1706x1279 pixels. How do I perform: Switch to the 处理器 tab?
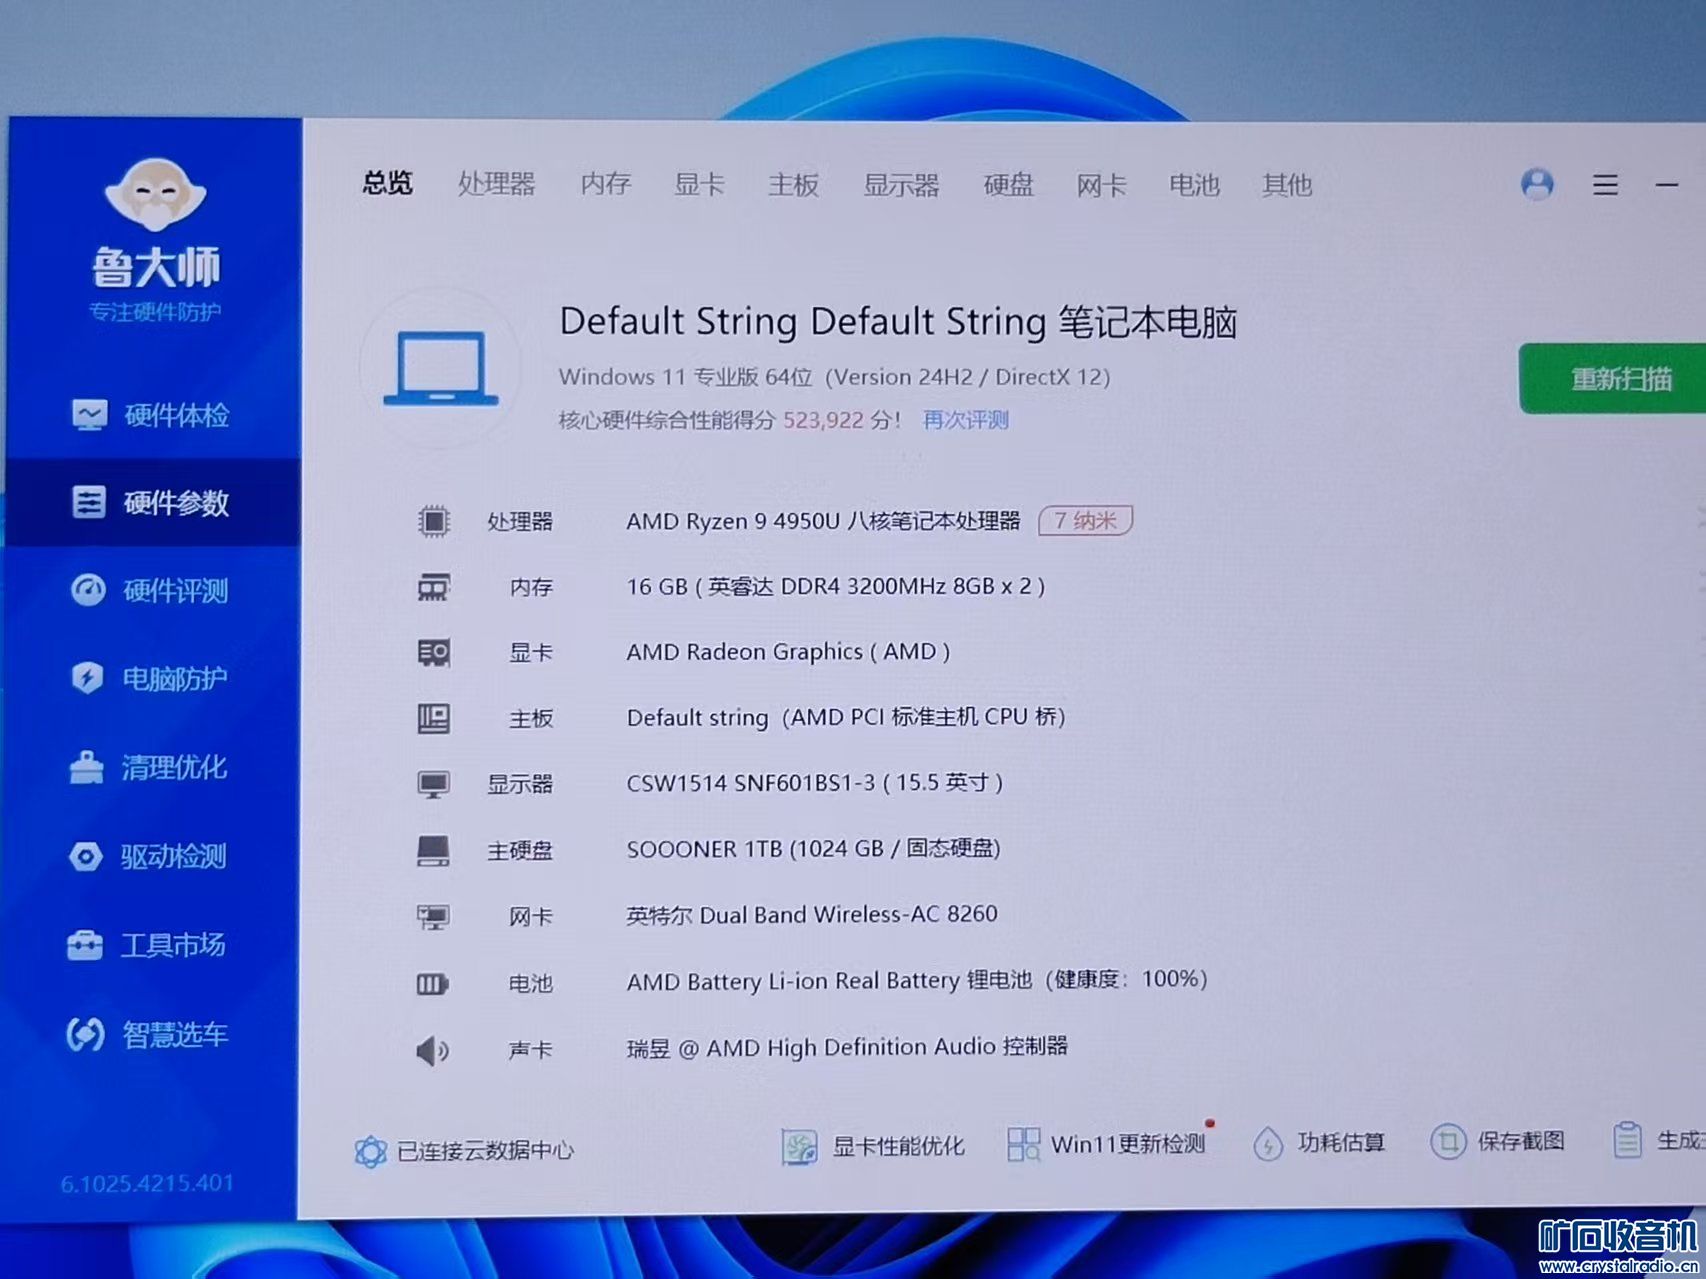coord(496,184)
